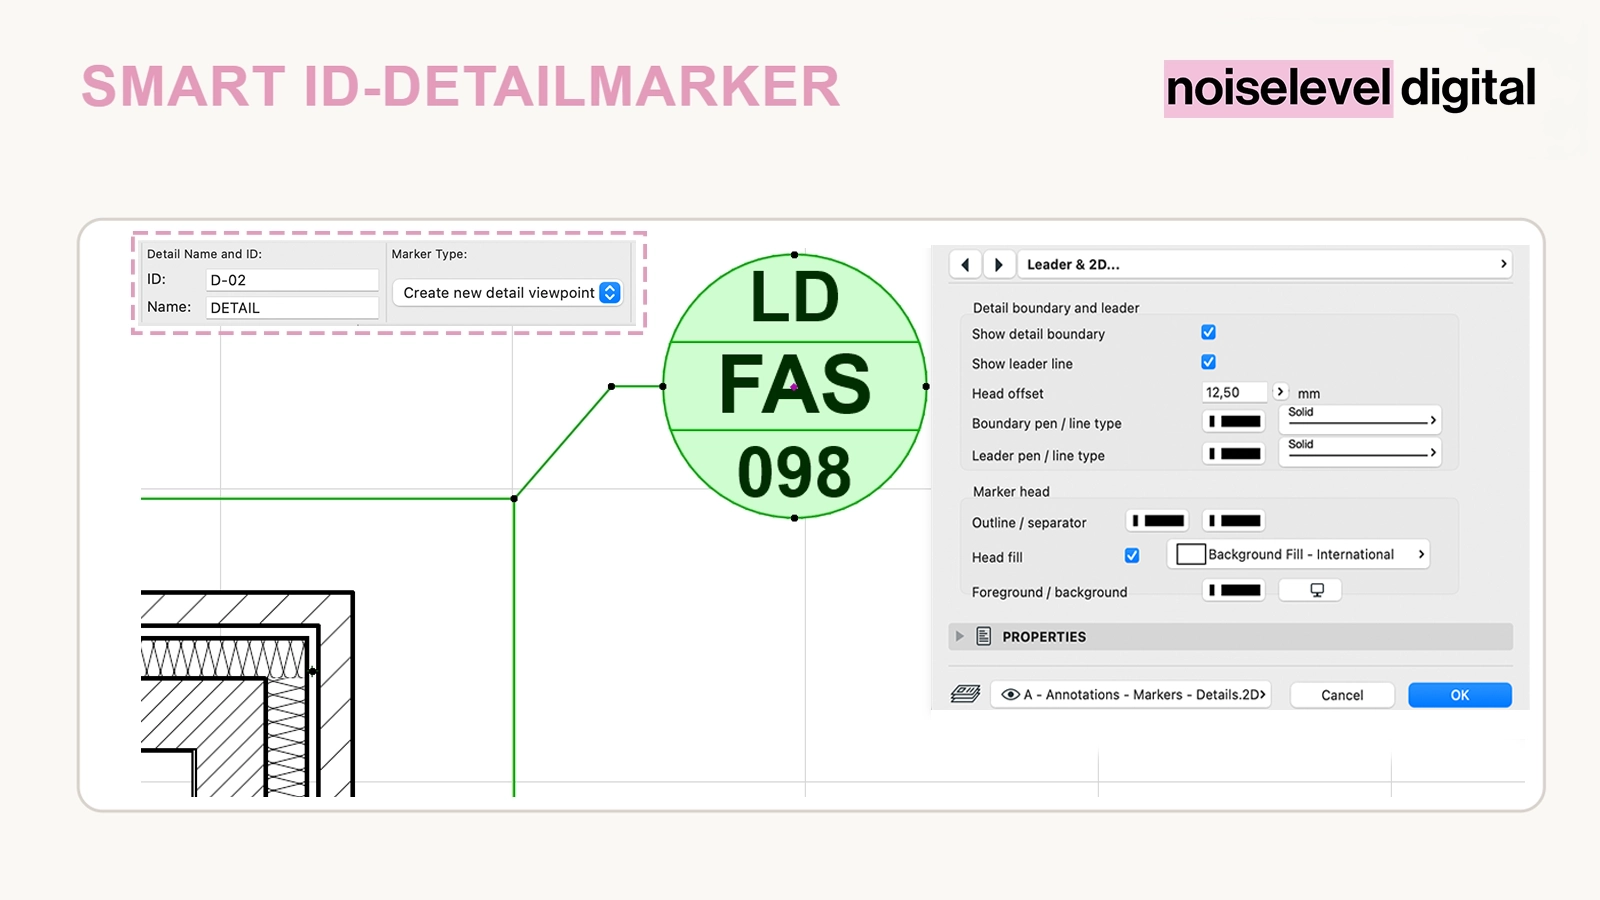The width and height of the screenshot is (1600, 900).
Task: Toggle Show detail boundary checkbox
Action: (1208, 332)
